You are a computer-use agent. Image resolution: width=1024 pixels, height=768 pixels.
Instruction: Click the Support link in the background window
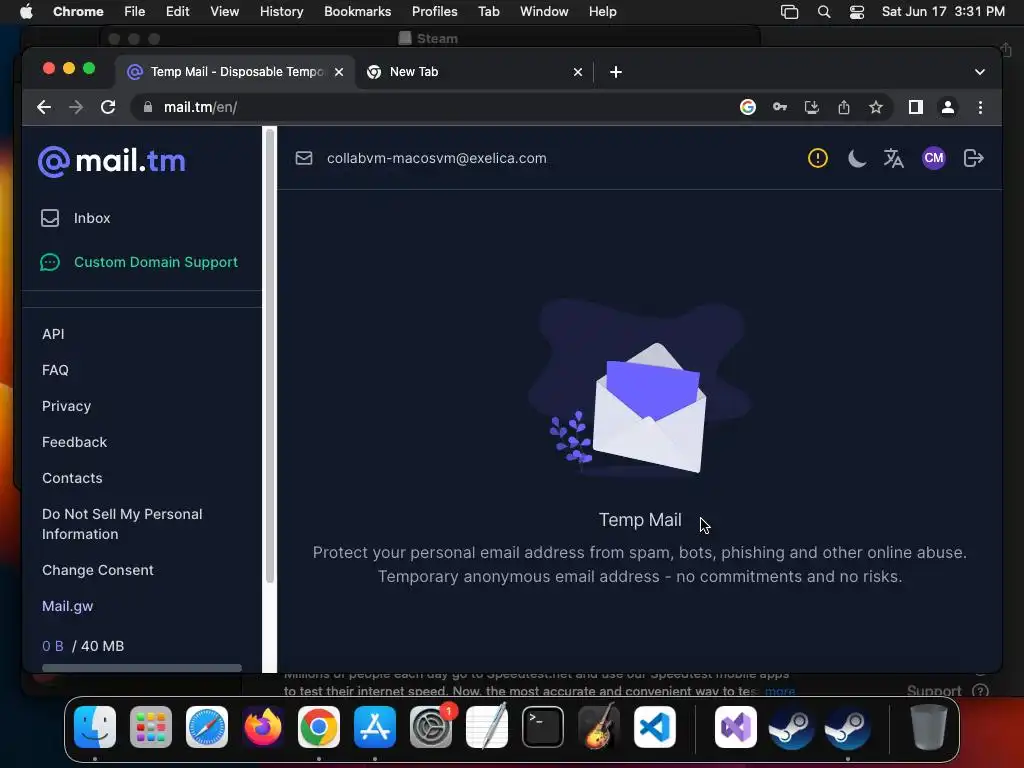pyautogui.click(x=934, y=691)
